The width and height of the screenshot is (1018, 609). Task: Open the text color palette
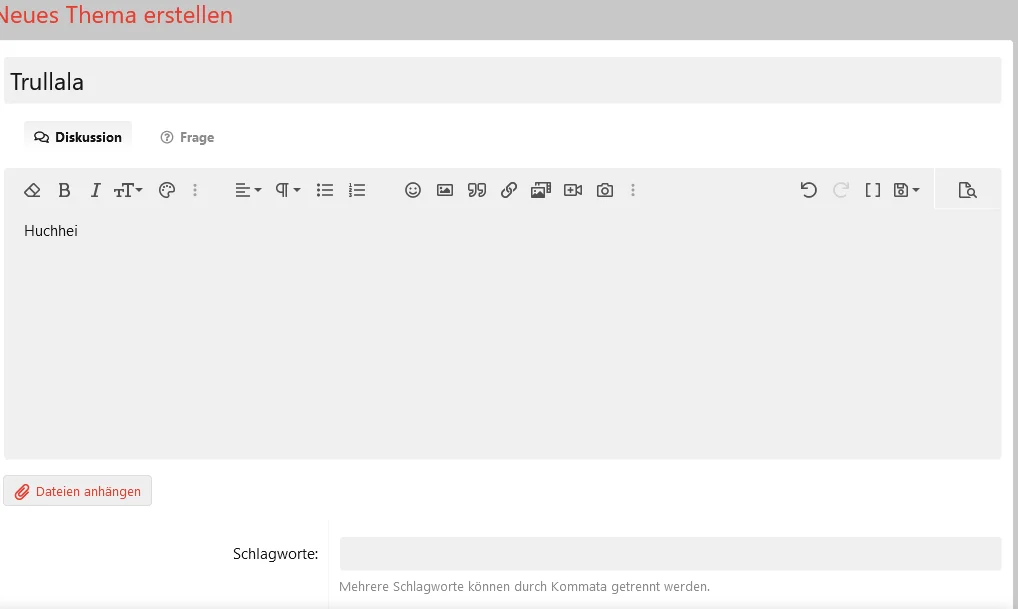coord(167,190)
